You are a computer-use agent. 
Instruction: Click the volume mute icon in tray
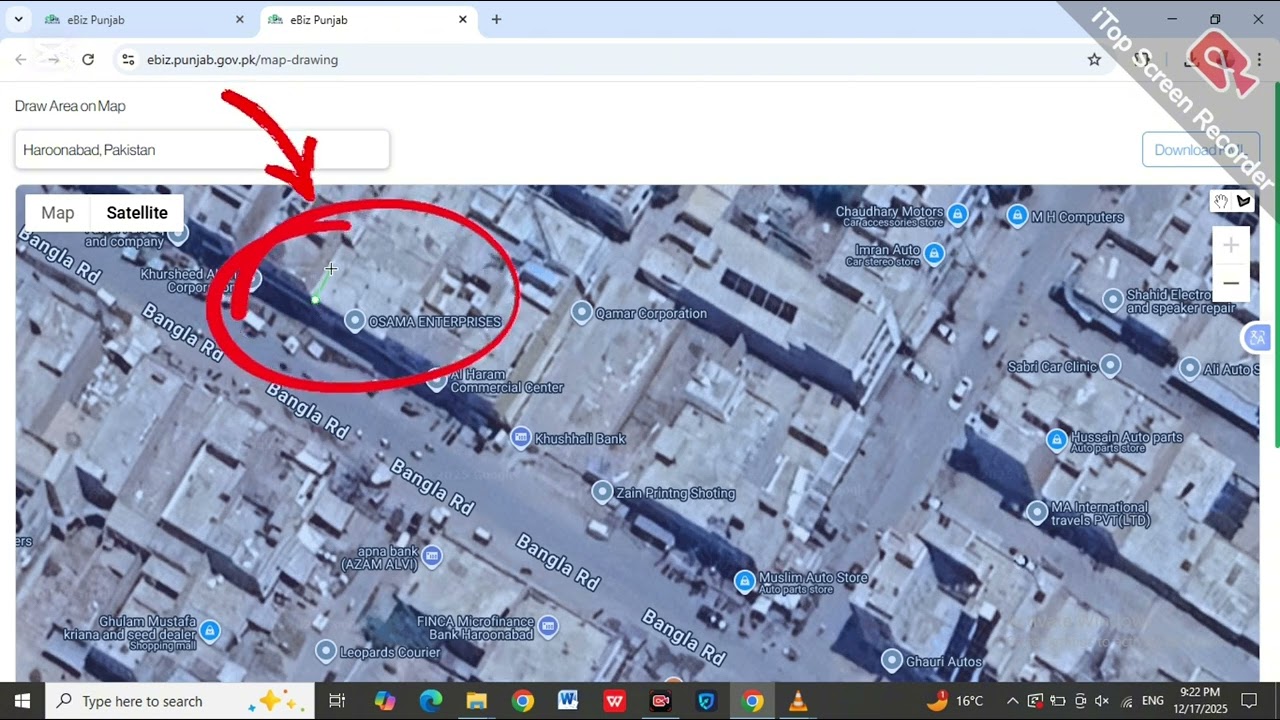1102,701
